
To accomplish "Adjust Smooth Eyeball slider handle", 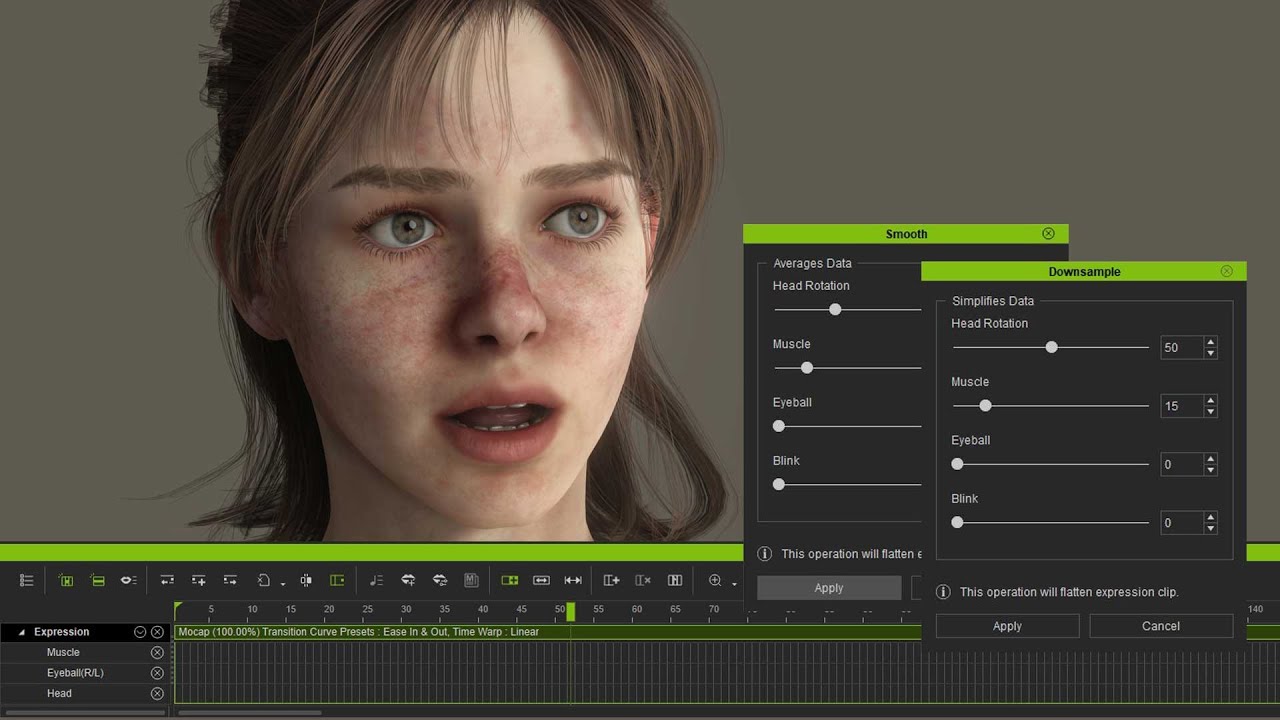I will click(x=779, y=426).
